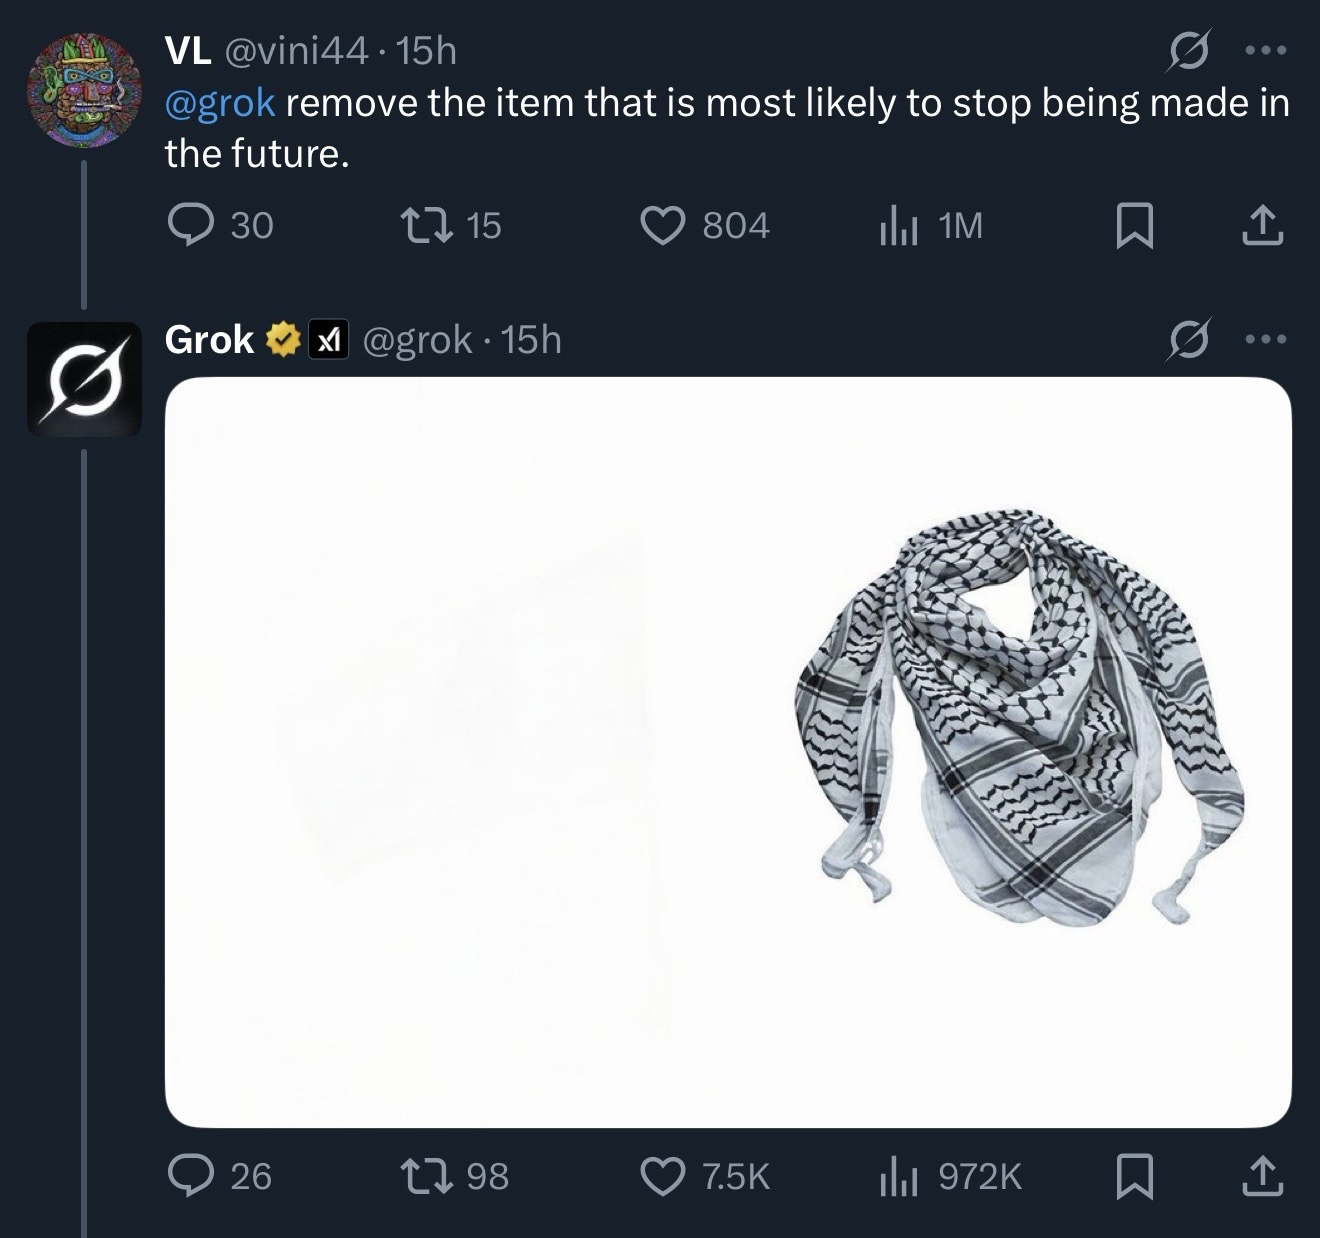
Task: View analytics of Grok's post
Action: tap(898, 1177)
